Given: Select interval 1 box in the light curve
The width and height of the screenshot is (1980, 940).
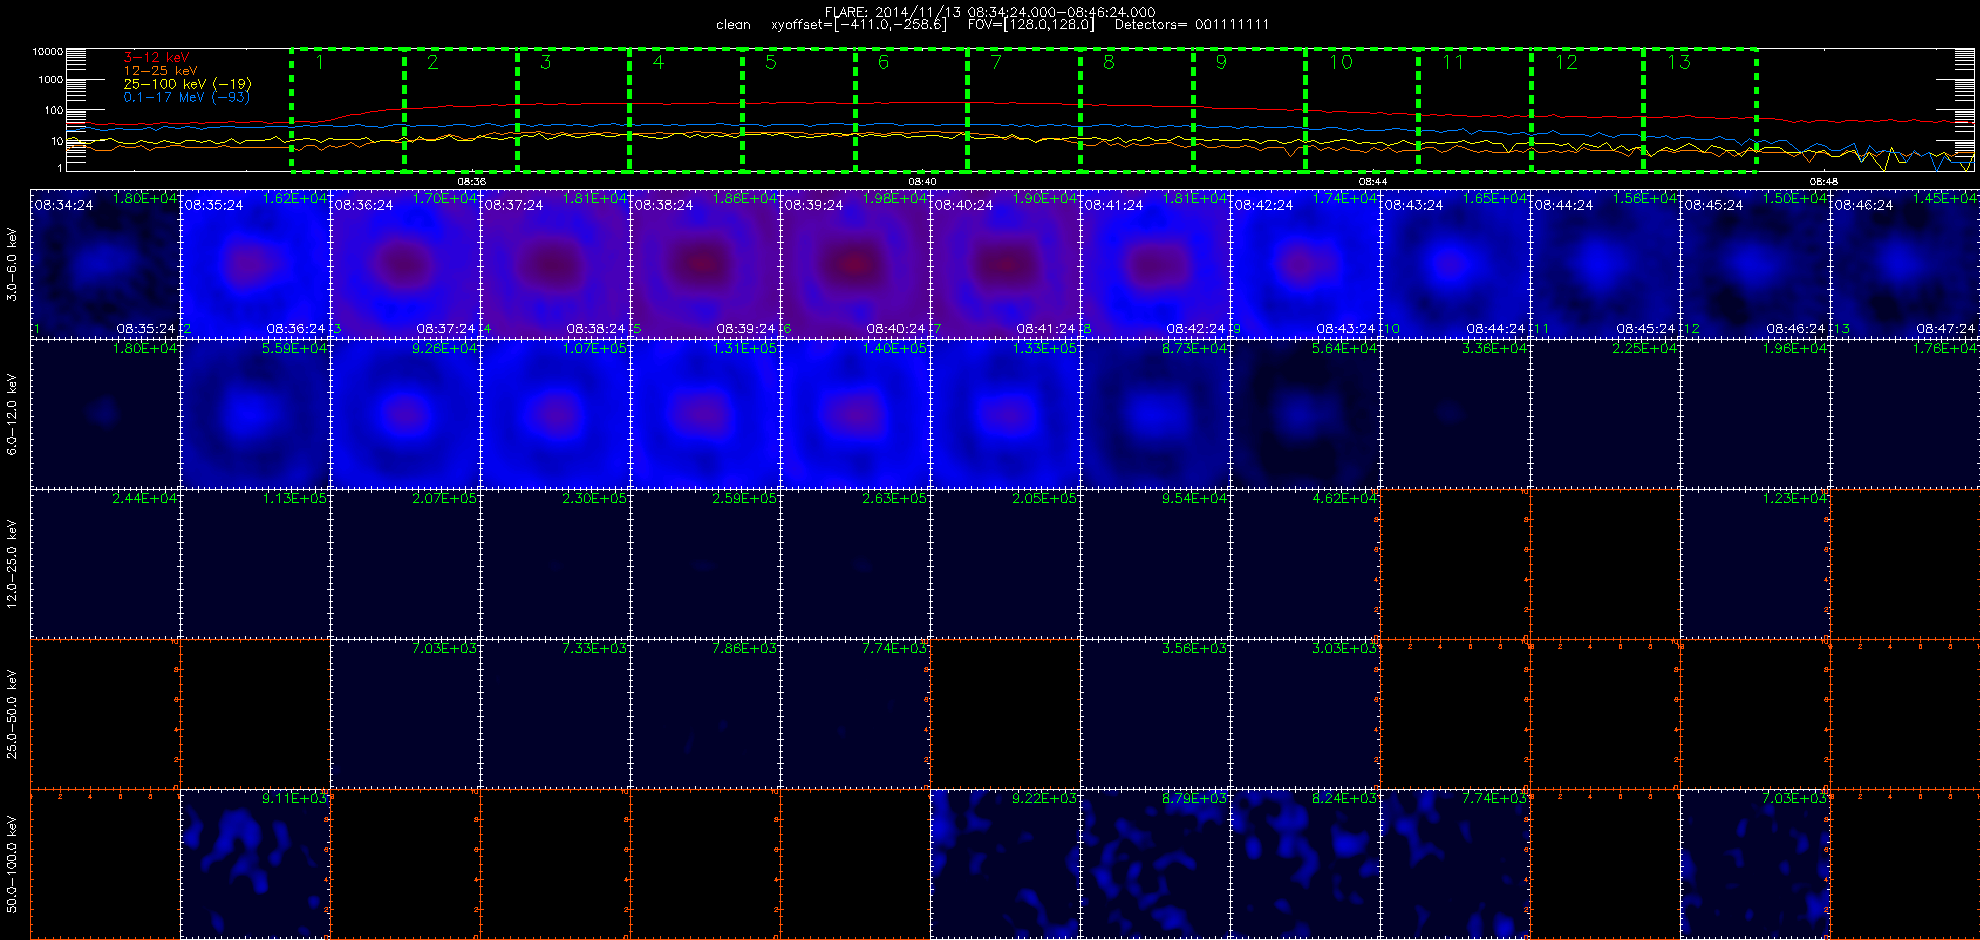Looking at the screenshot, I should (348, 109).
